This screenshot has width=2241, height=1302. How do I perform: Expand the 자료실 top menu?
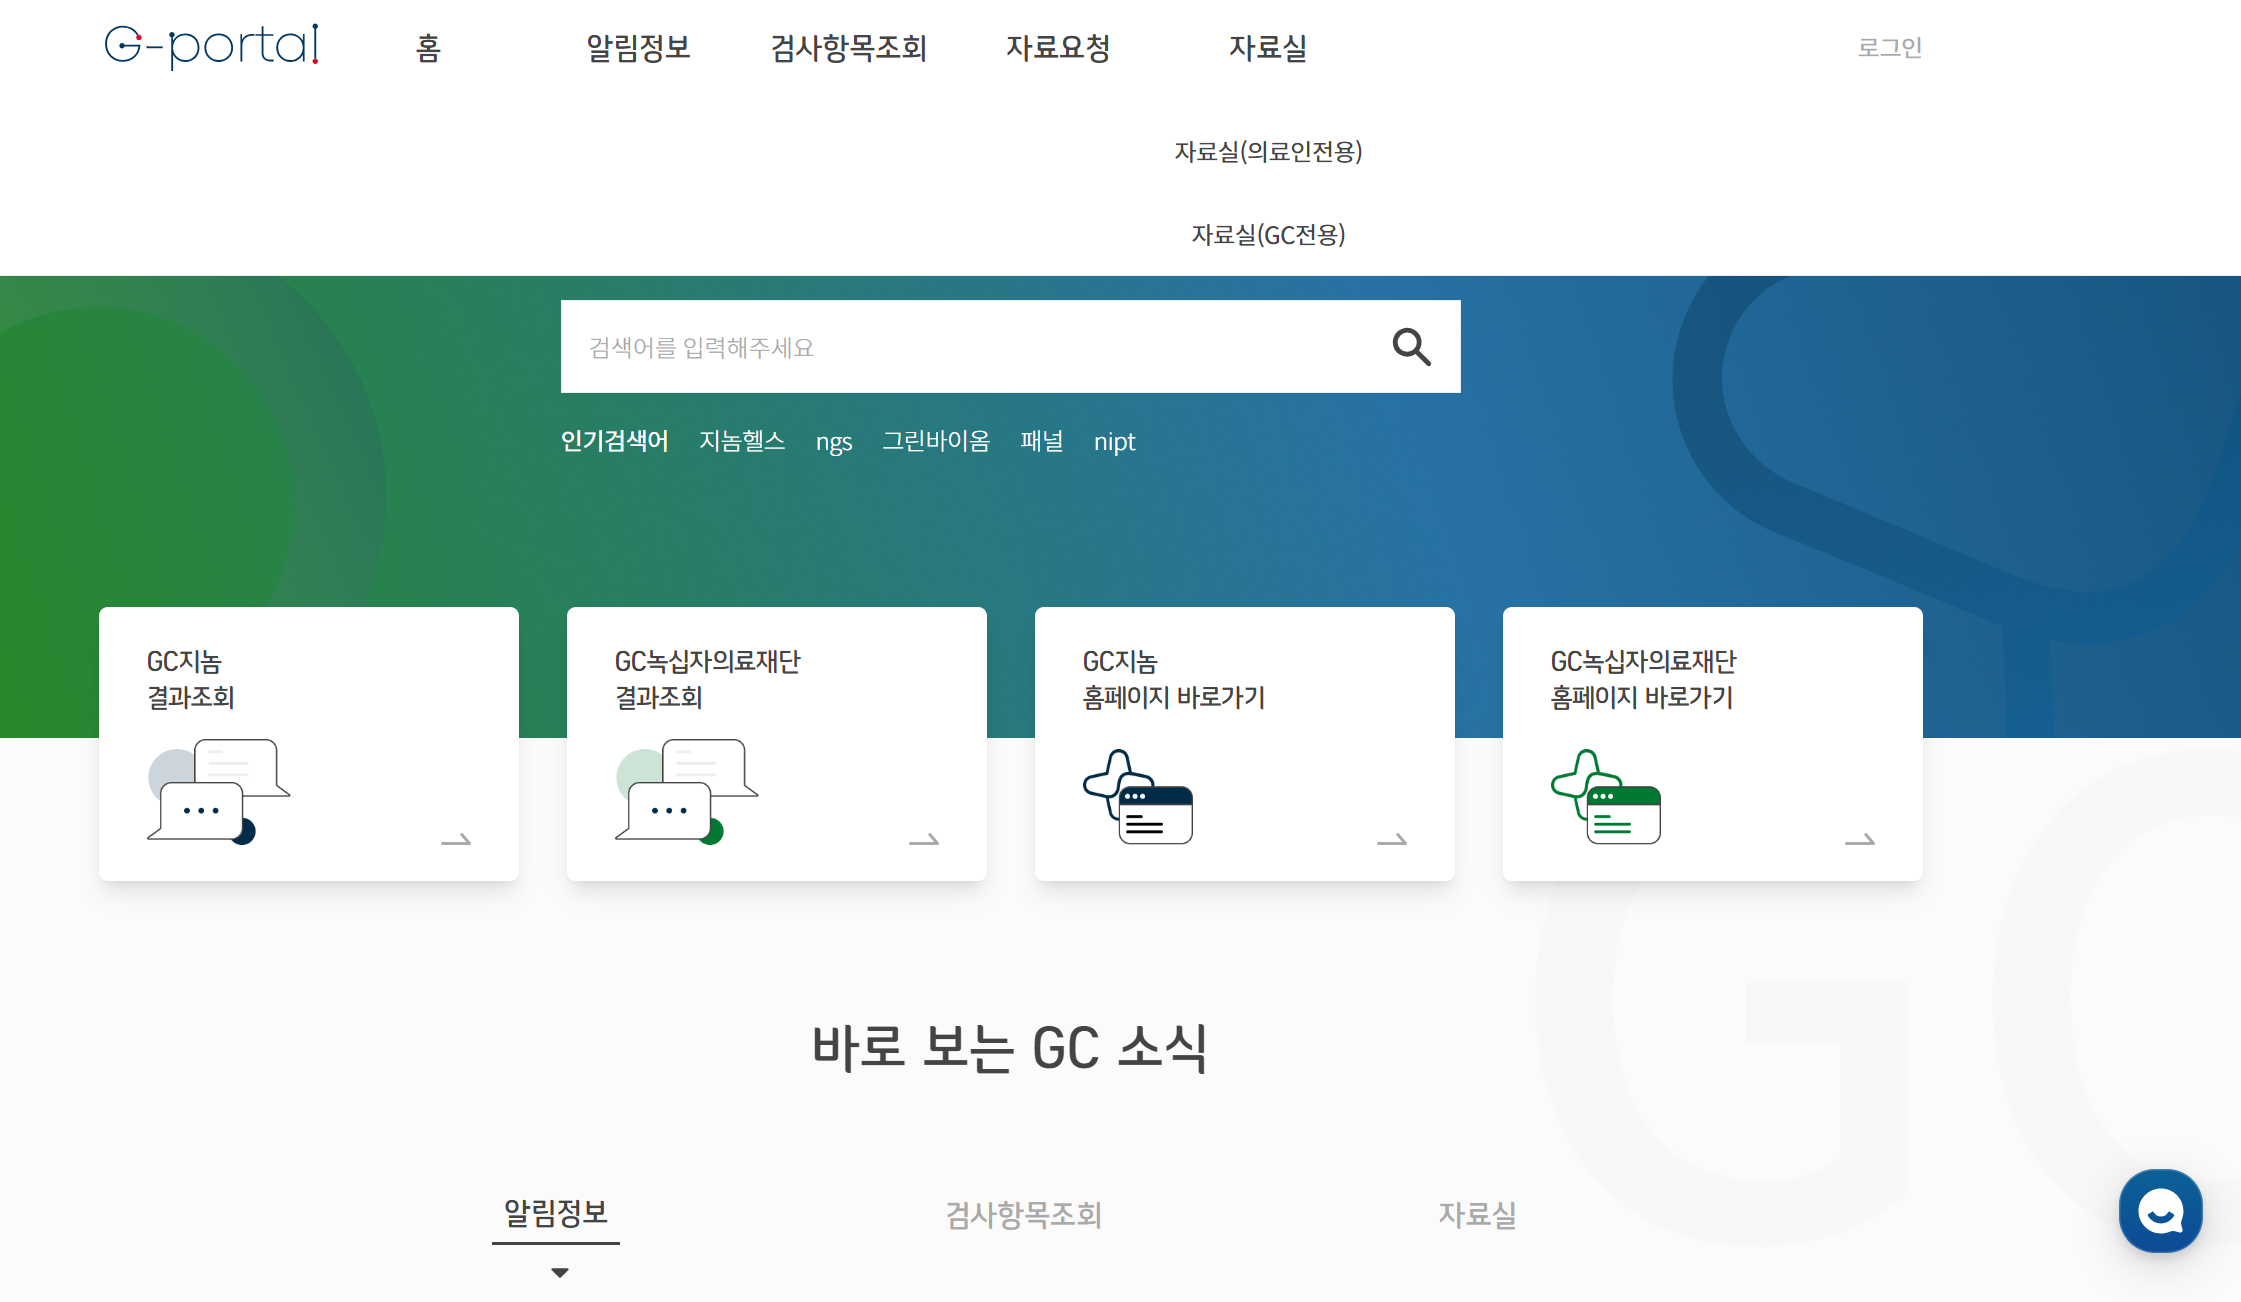point(1268,47)
